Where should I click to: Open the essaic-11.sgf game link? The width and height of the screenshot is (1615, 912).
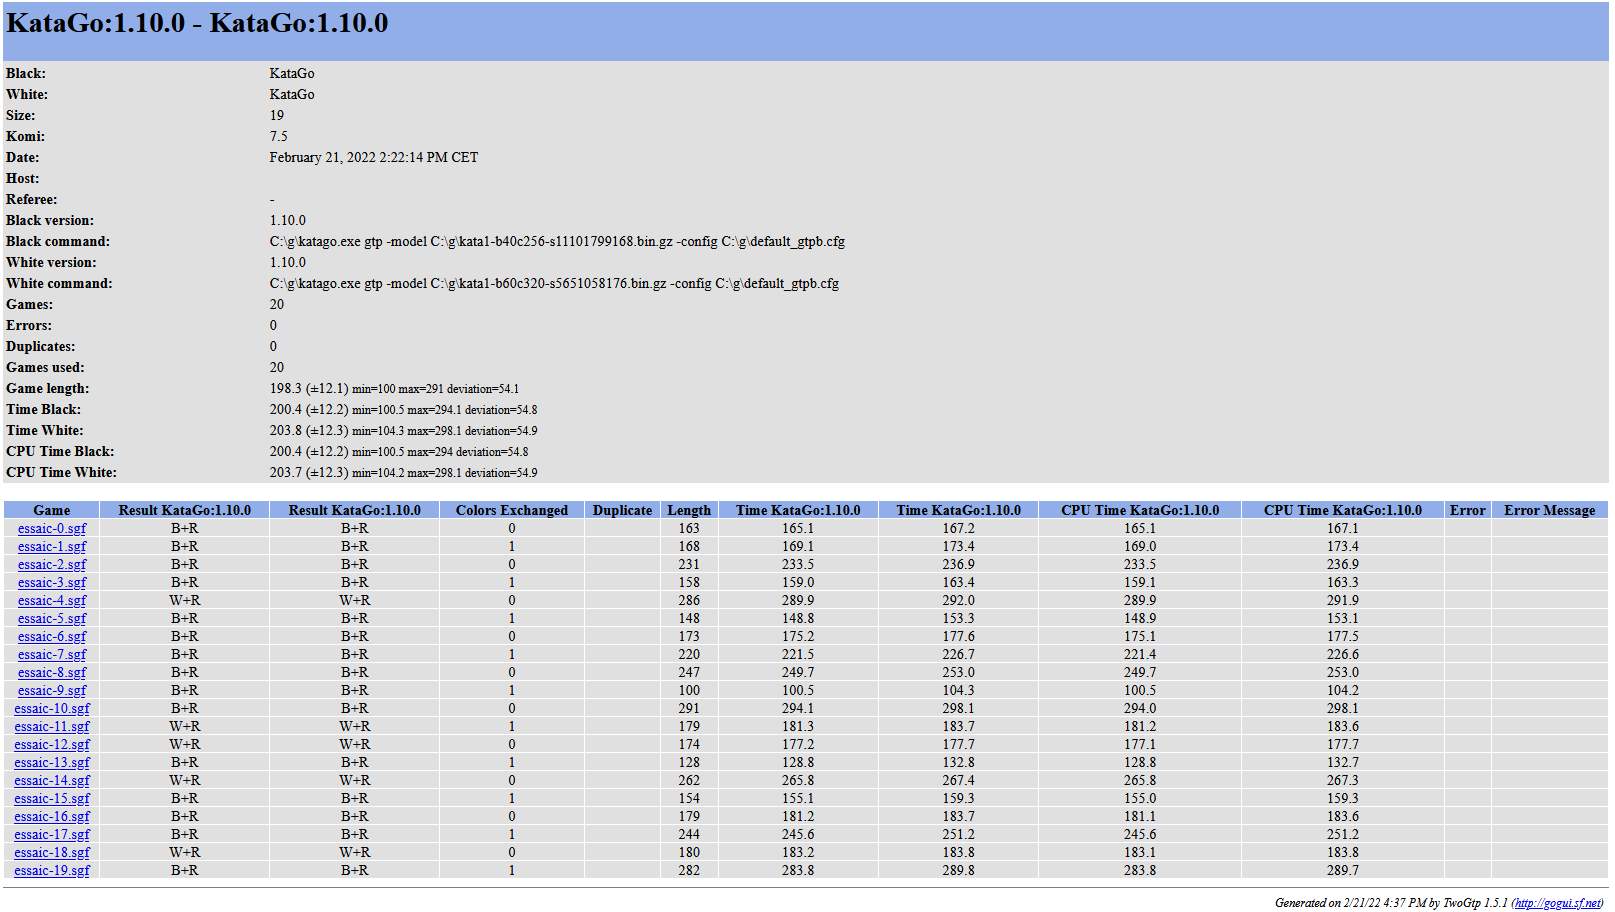[x=52, y=726]
